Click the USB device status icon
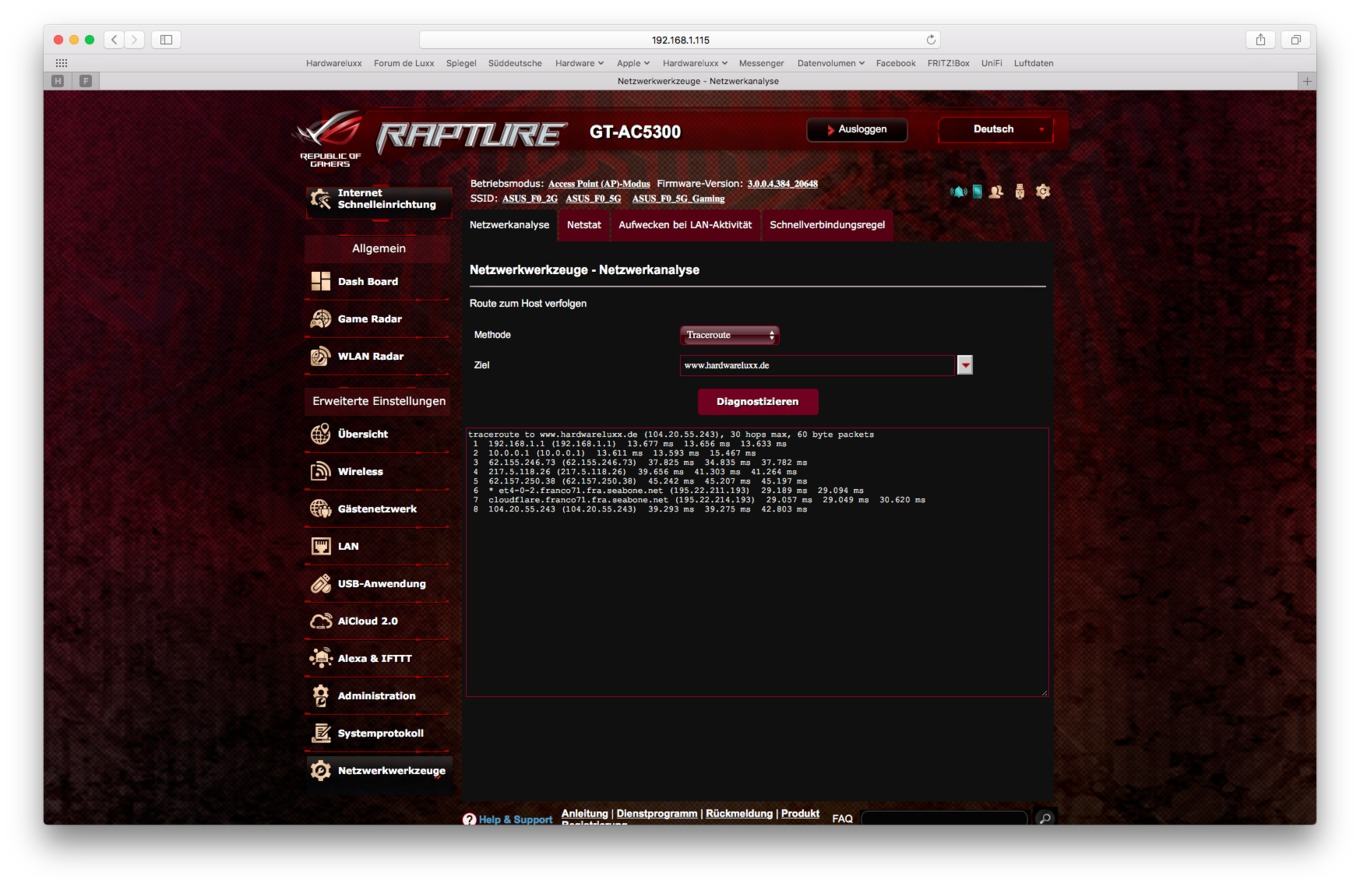This screenshot has height=887, width=1360. [x=1021, y=191]
